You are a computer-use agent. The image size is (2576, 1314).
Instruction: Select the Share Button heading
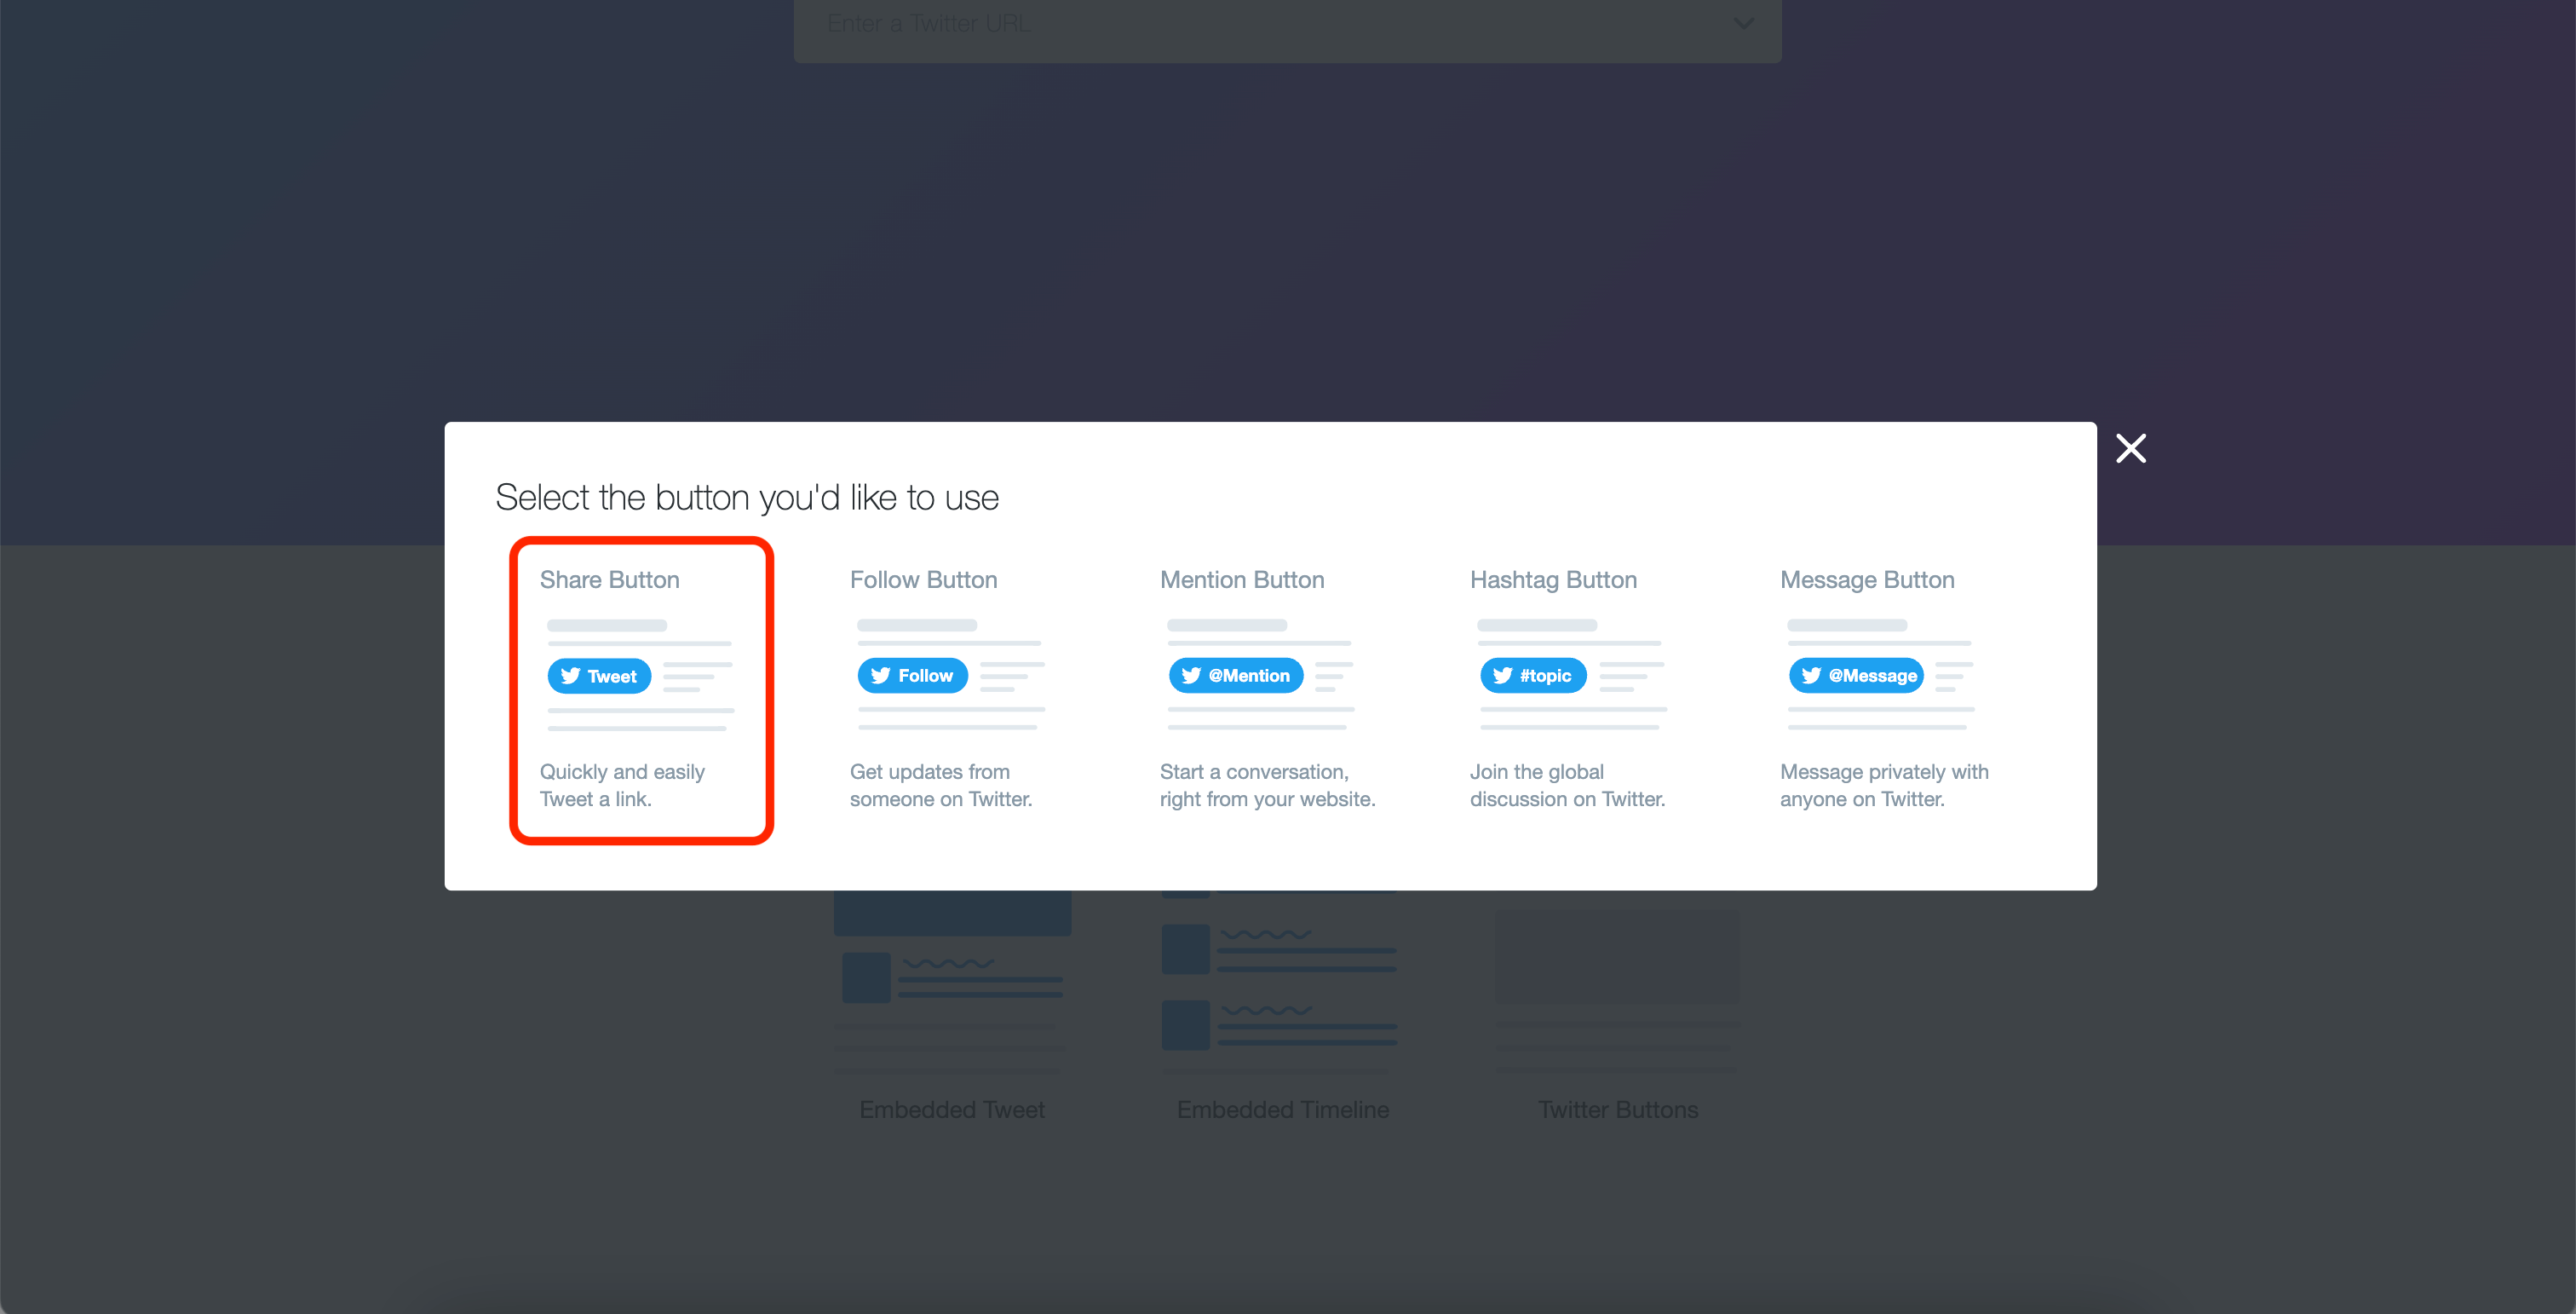[609, 580]
